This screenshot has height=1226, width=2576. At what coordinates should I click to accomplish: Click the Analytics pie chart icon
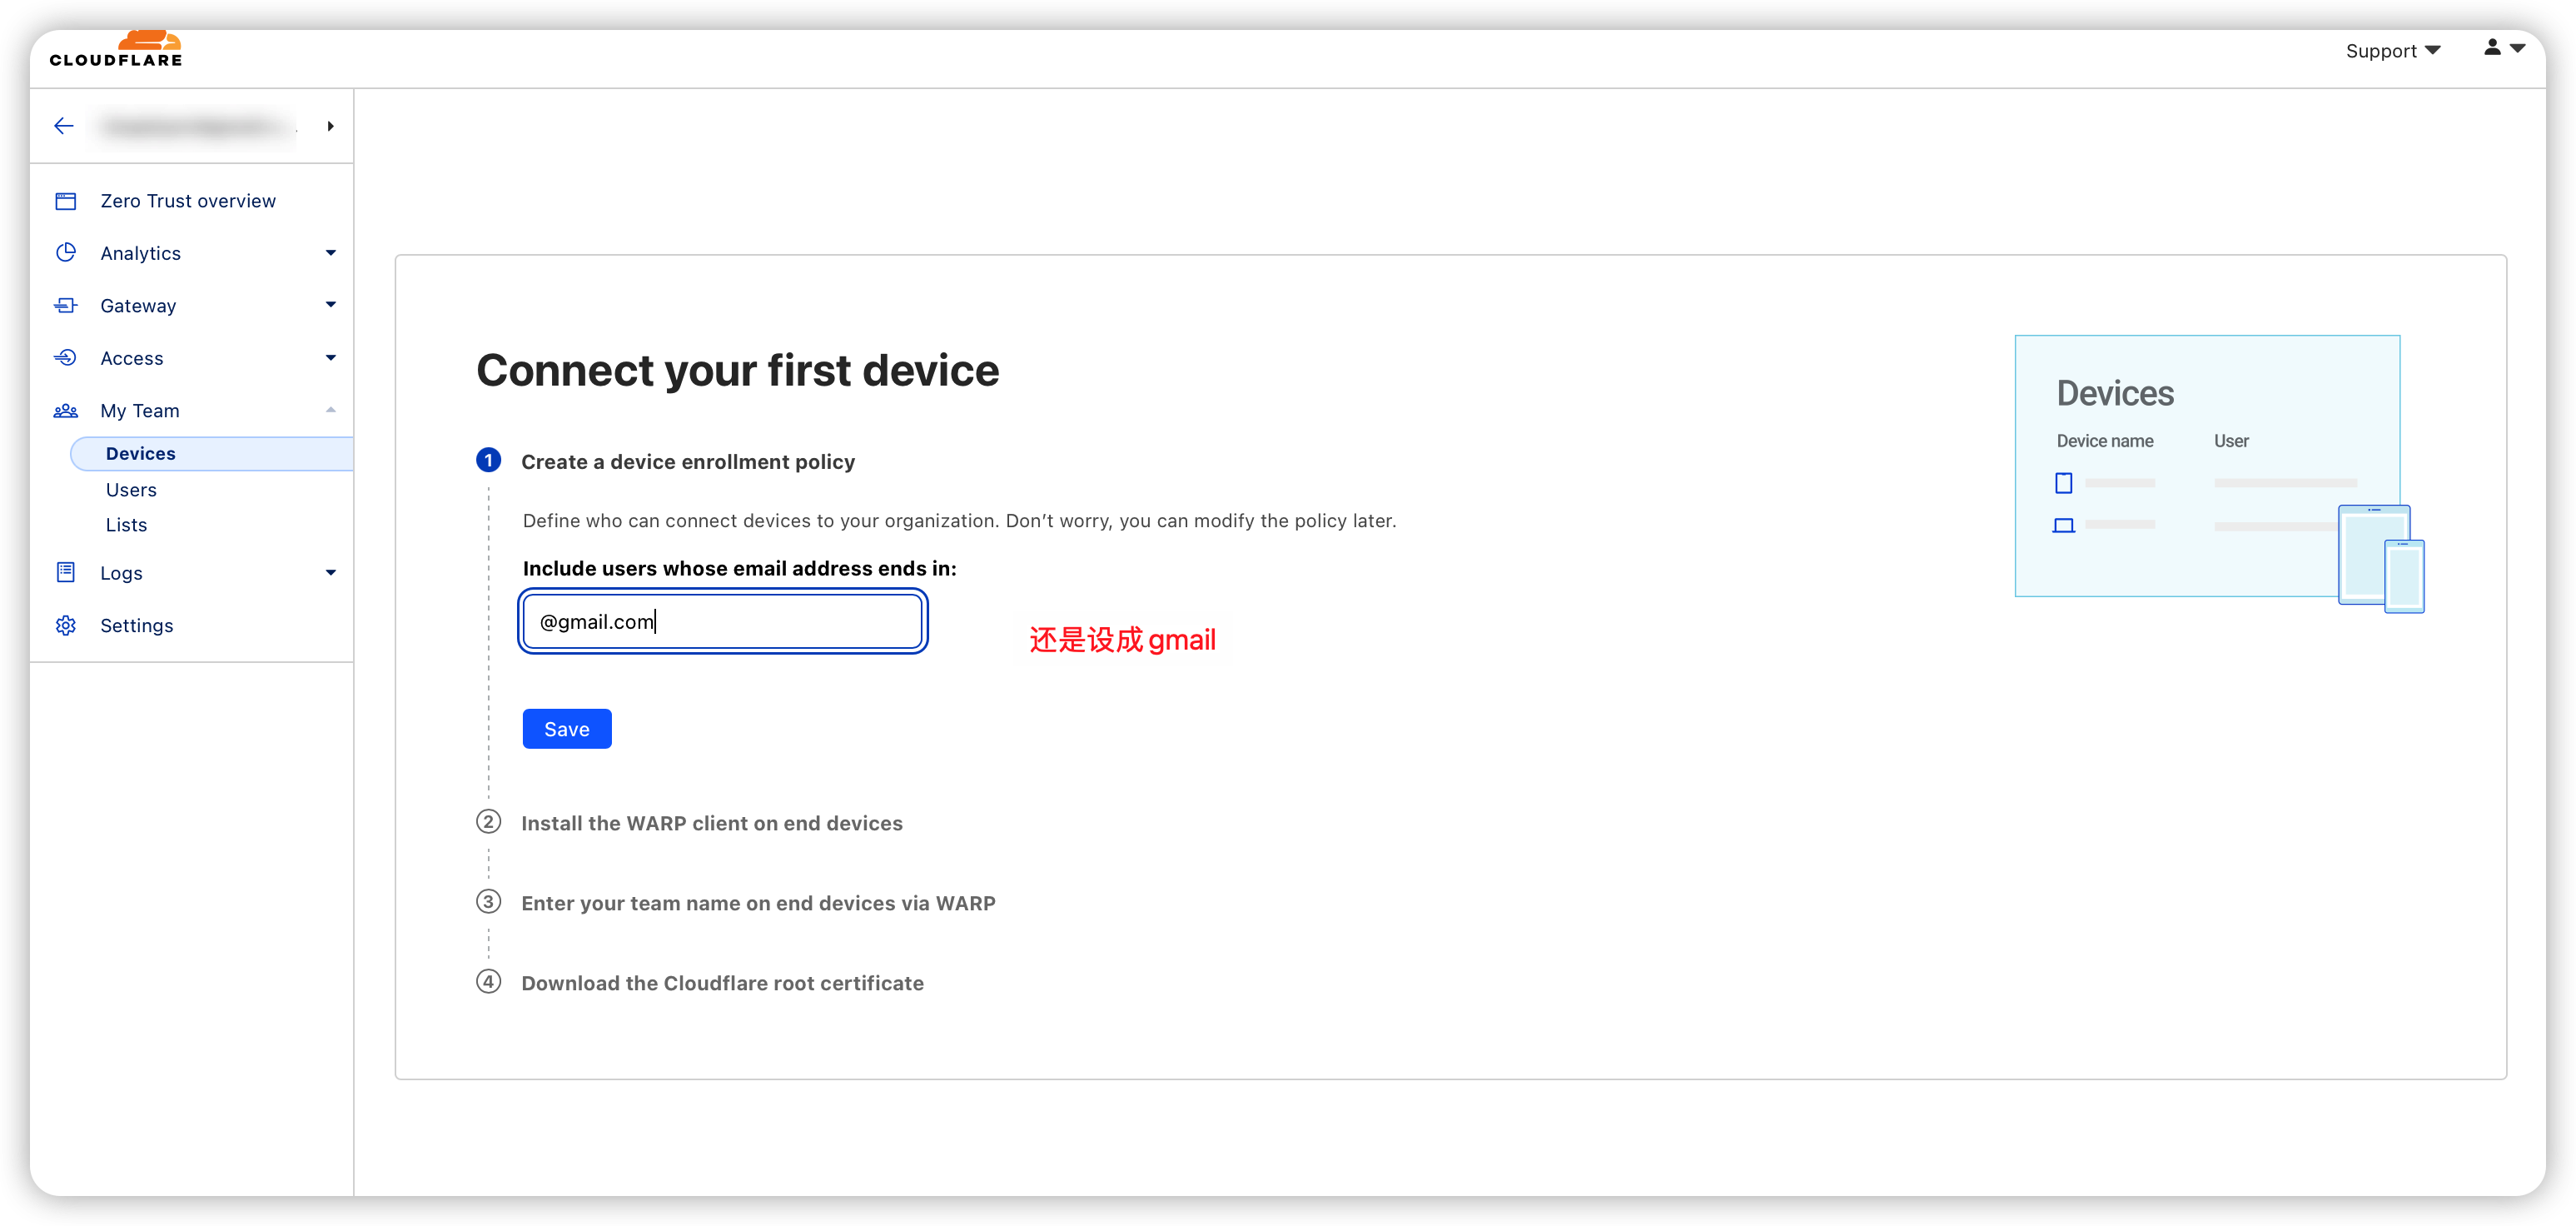pos(66,253)
